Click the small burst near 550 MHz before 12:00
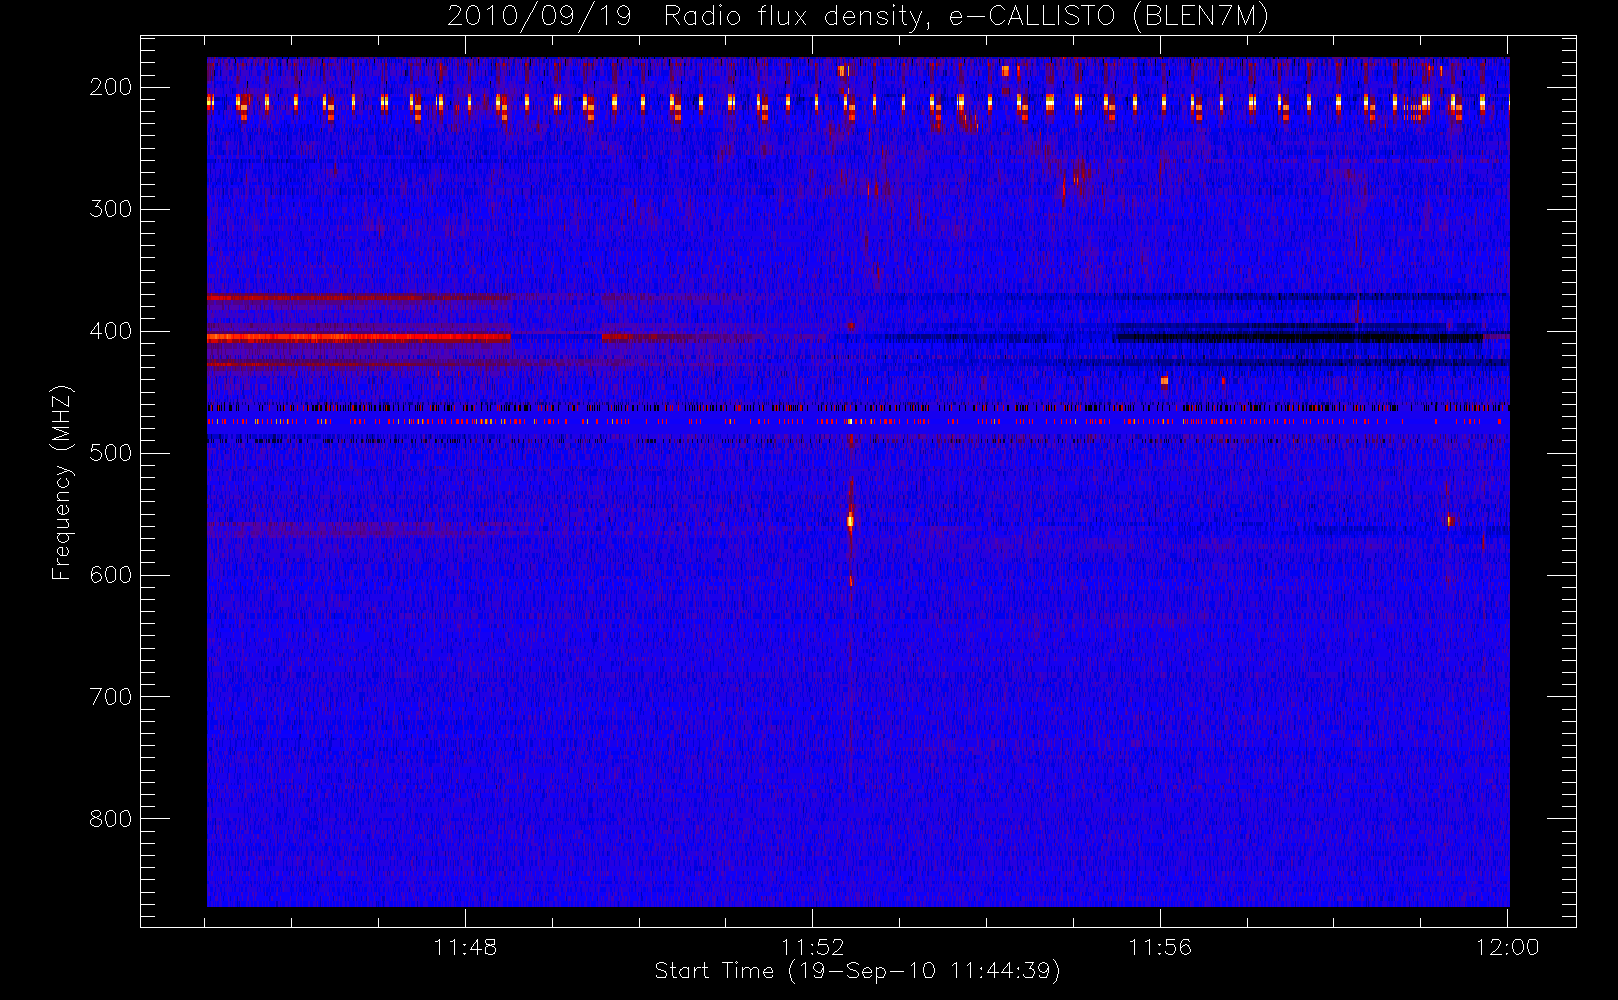This screenshot has width=1618, height=1000. click(1449, 519)
